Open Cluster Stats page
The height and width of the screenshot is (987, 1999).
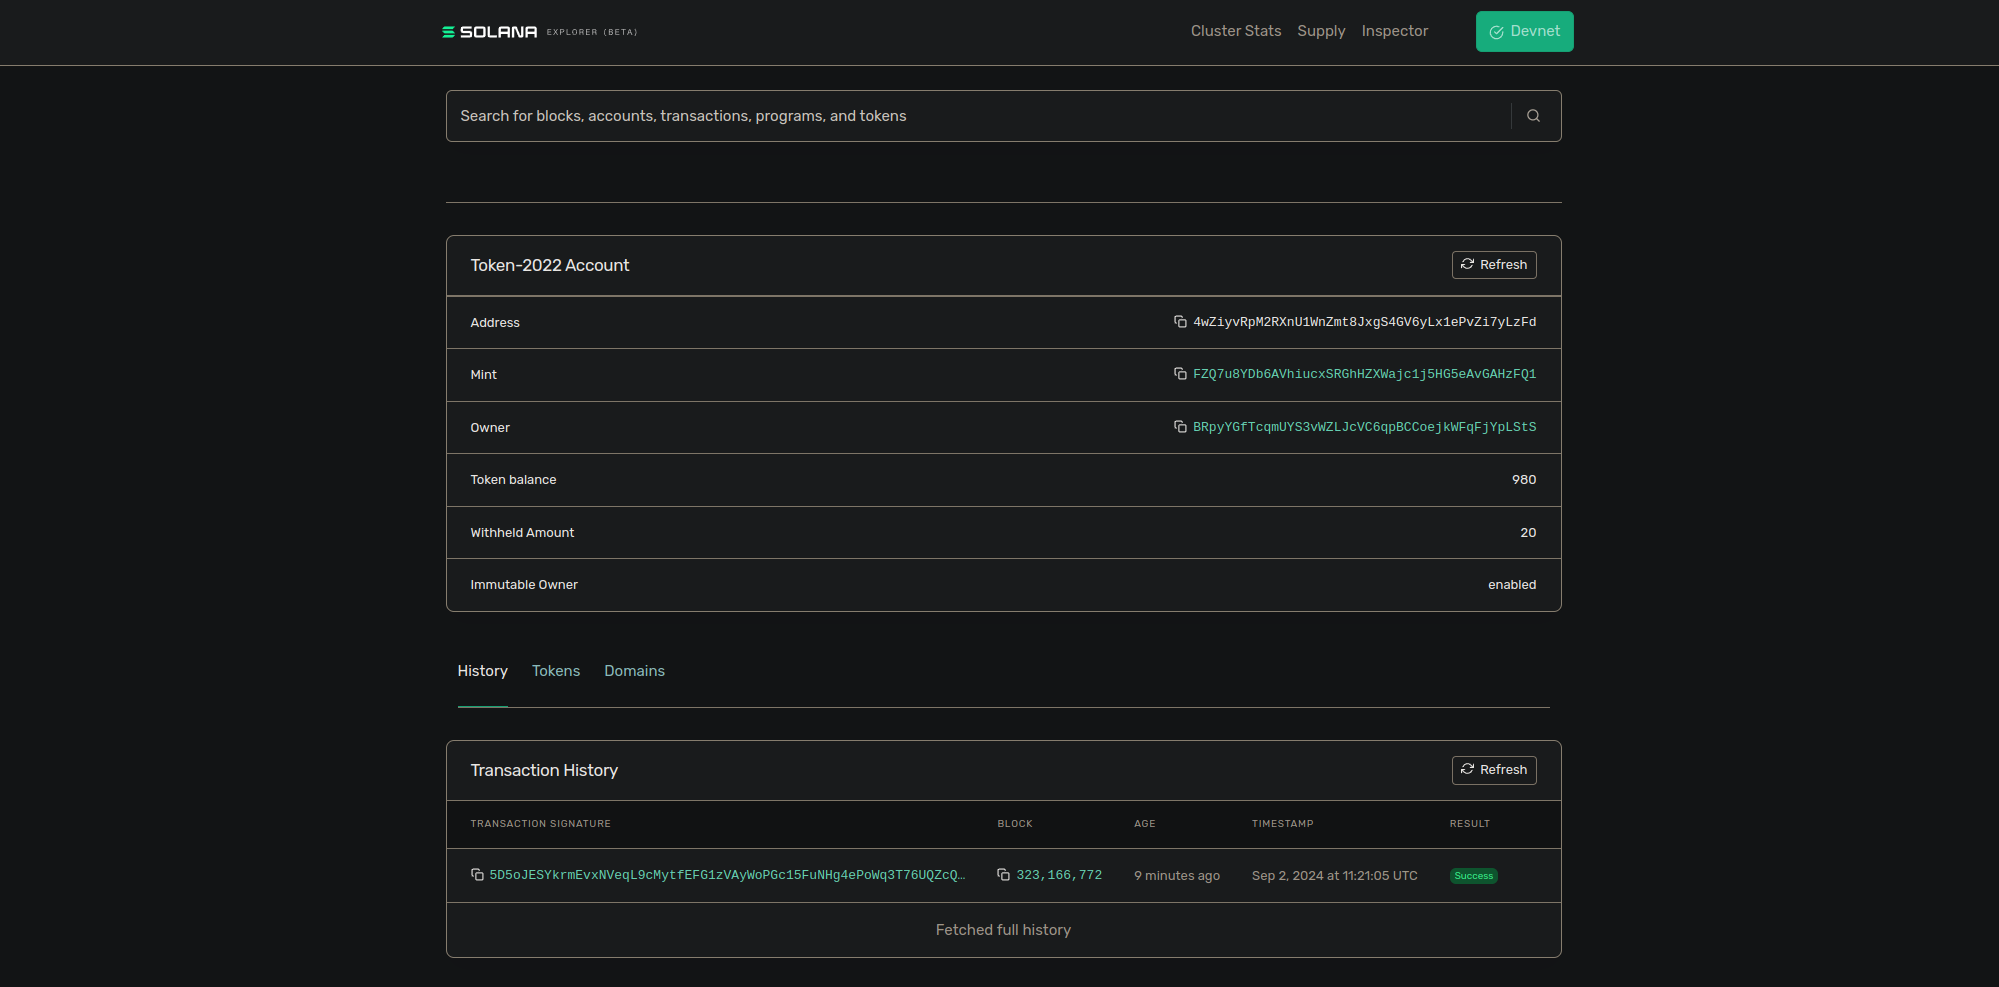click(x=1236, y=31)
